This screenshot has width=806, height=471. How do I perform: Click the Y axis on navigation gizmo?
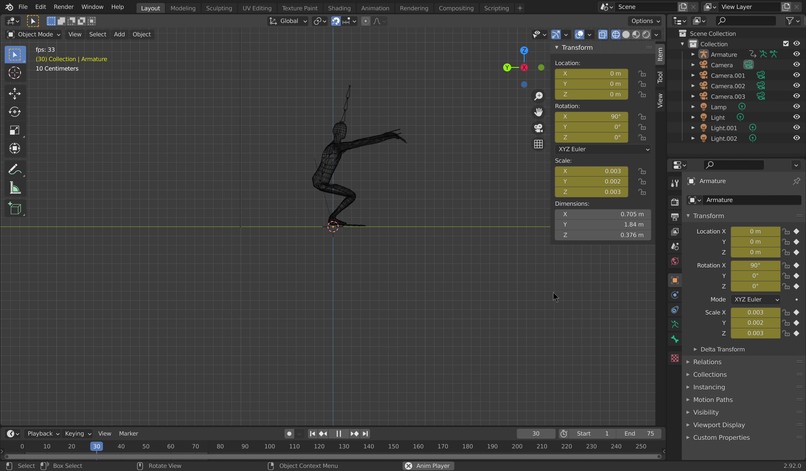(507, 67)
